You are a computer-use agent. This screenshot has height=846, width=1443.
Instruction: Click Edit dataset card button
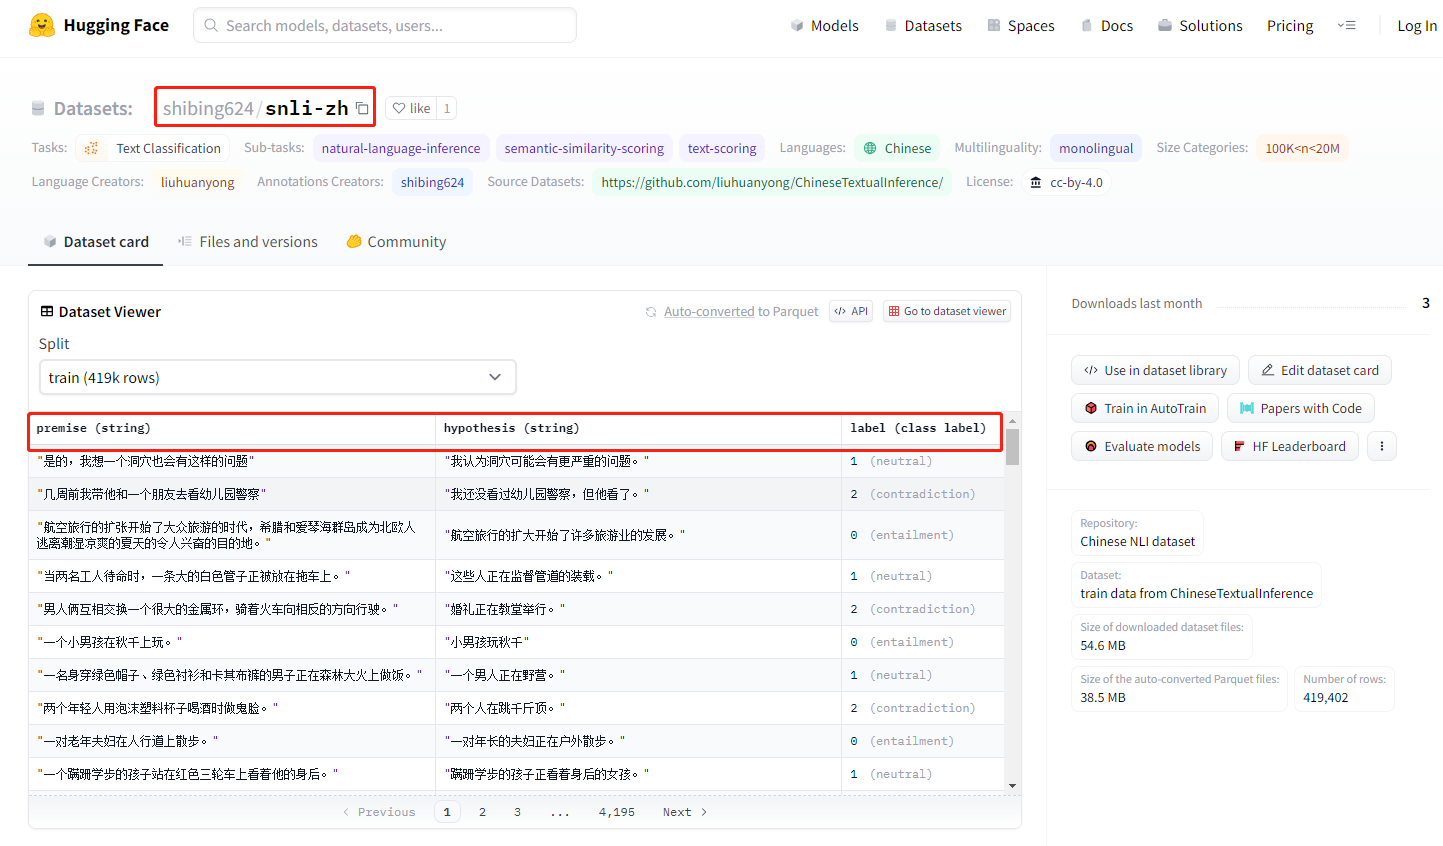[x=1319, y=370]
